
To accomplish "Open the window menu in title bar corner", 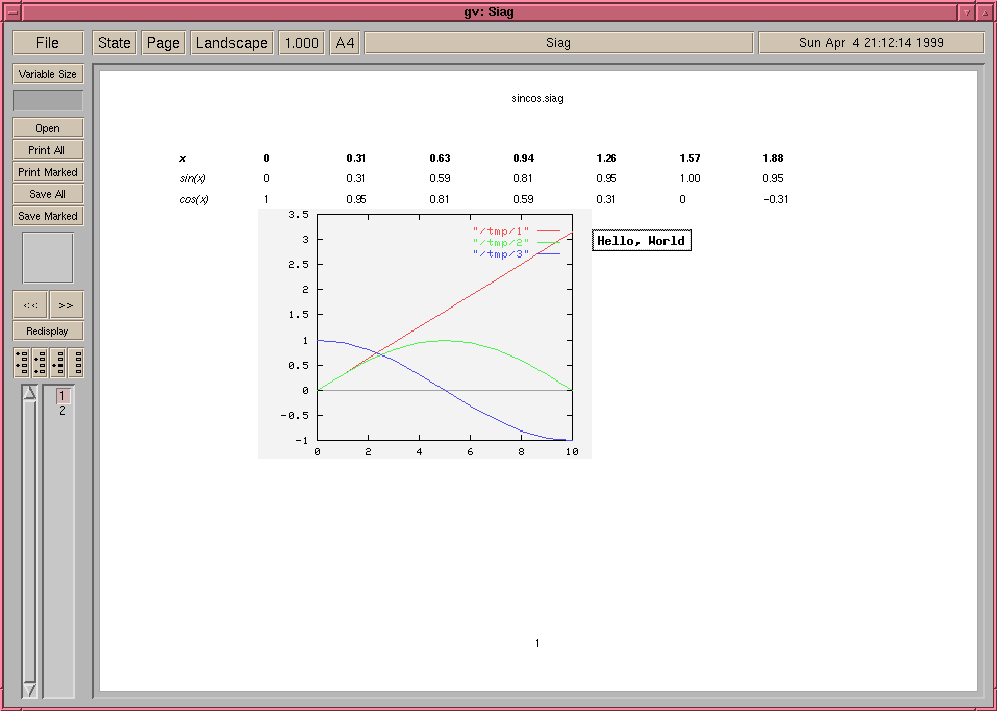I will coord(12,11).
